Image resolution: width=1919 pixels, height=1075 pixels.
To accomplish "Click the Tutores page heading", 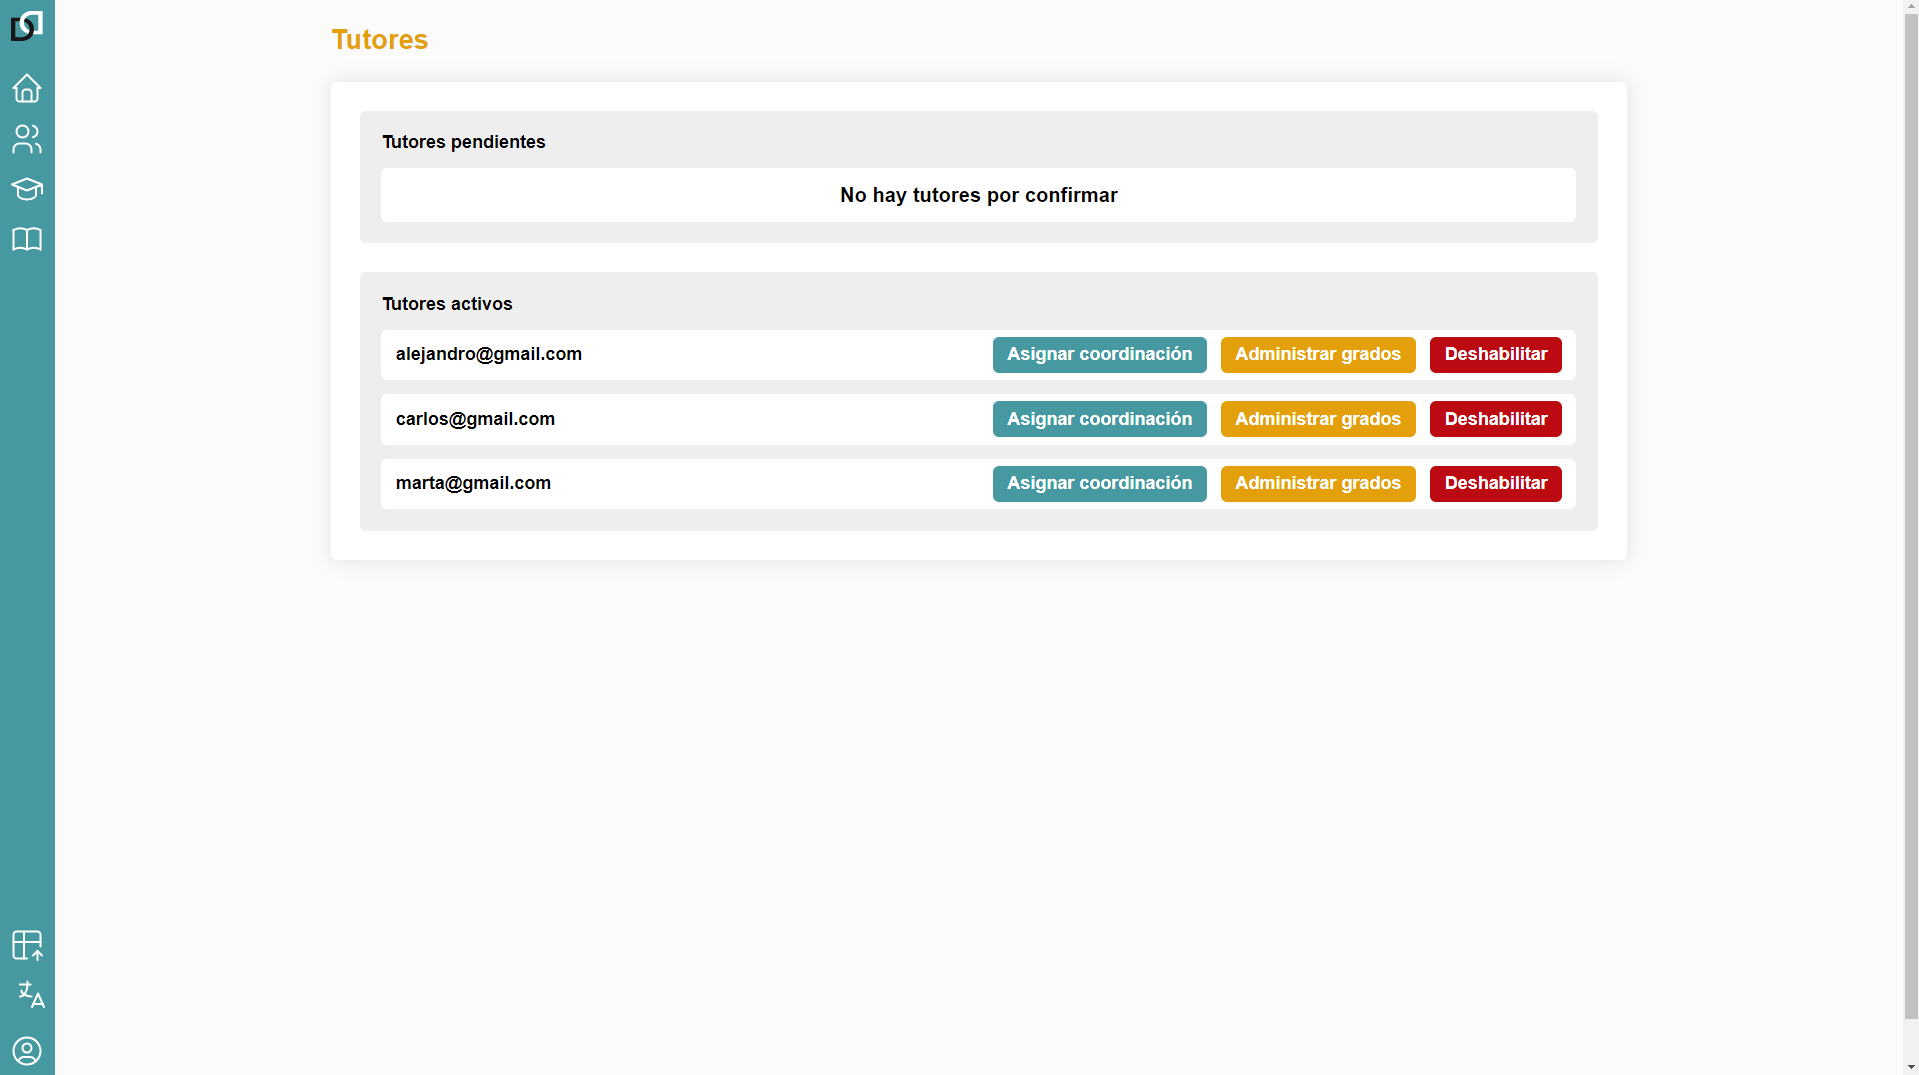I will [x=379, y=40].
